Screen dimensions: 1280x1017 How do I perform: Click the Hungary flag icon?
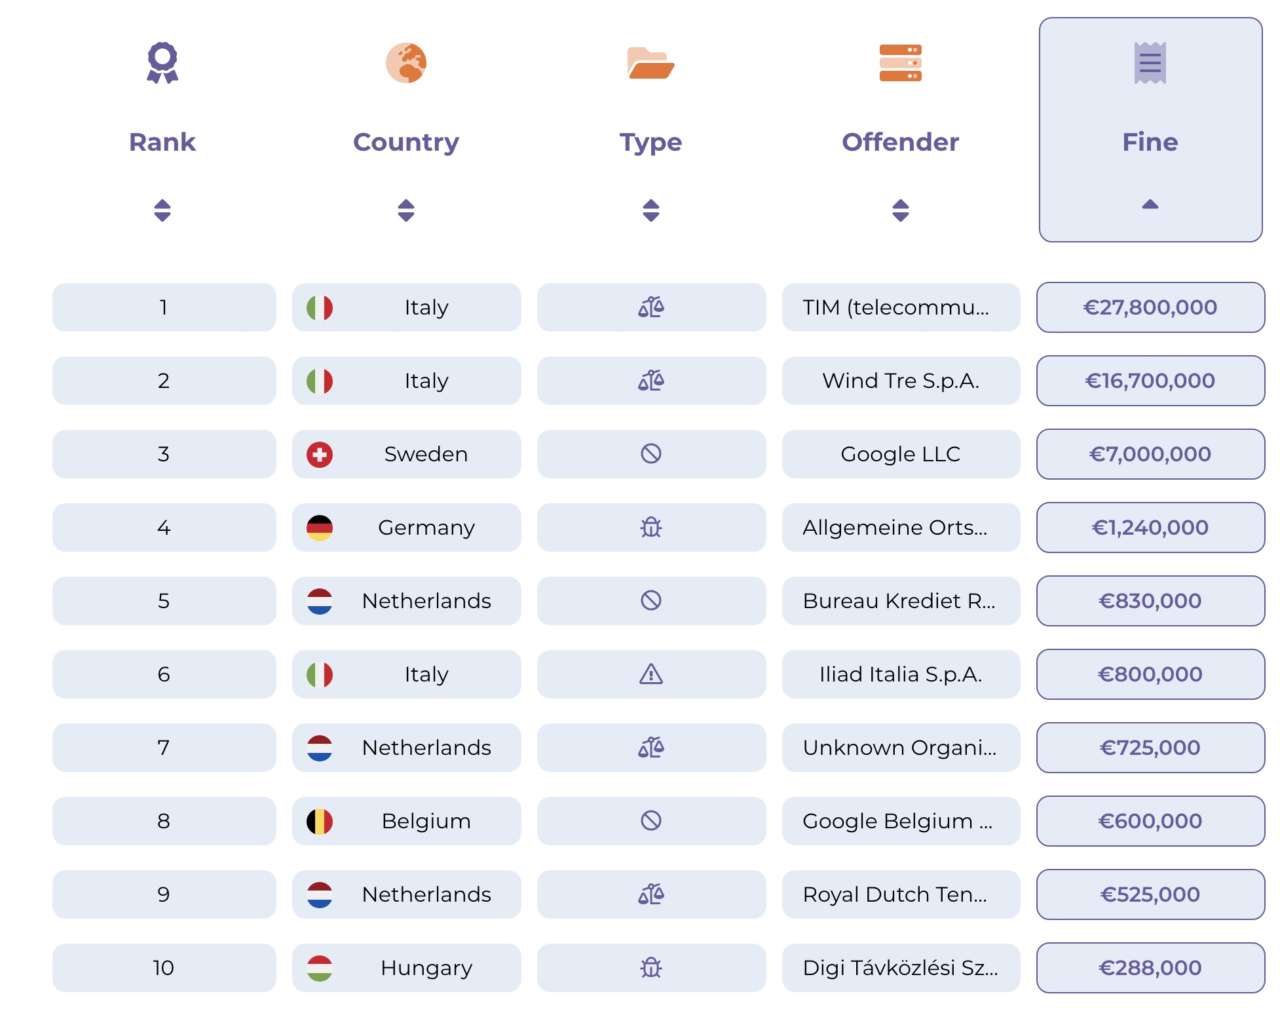tap(319, 968)
